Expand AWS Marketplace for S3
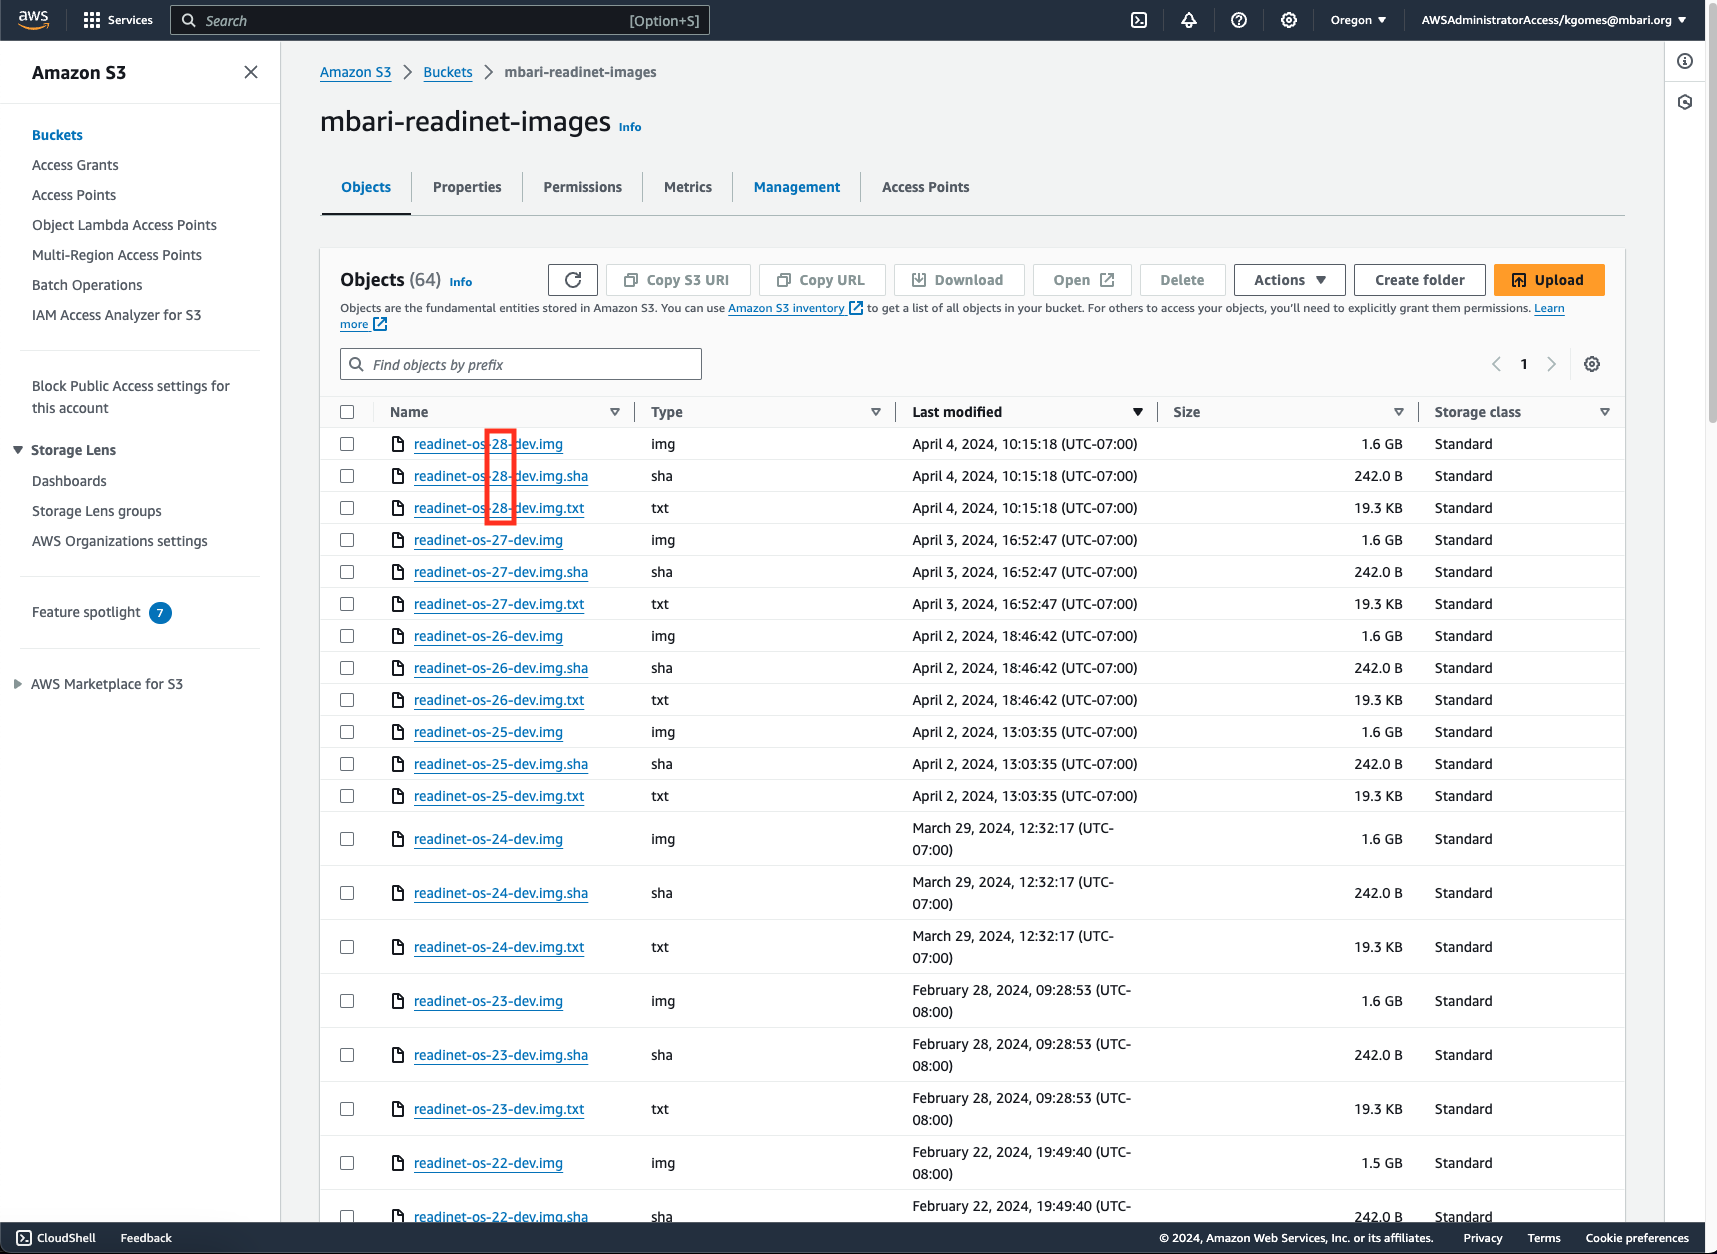Screen dimensions: 1717x1254 tap(18, 684)
